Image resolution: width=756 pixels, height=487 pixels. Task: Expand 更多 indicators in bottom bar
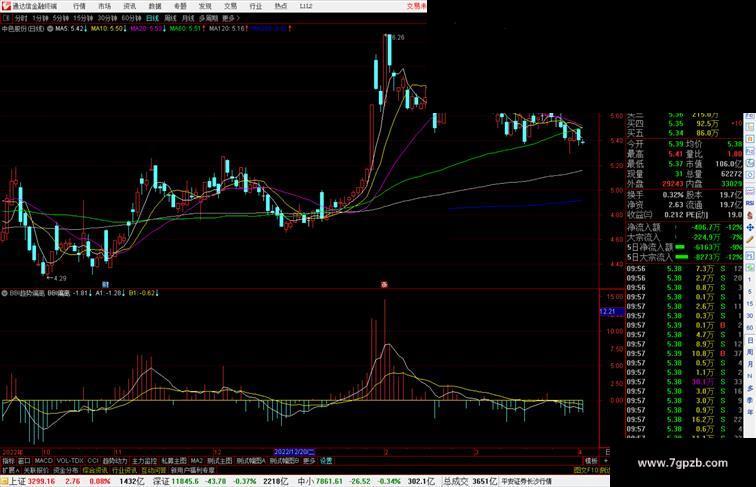click(x=309, y=461)
